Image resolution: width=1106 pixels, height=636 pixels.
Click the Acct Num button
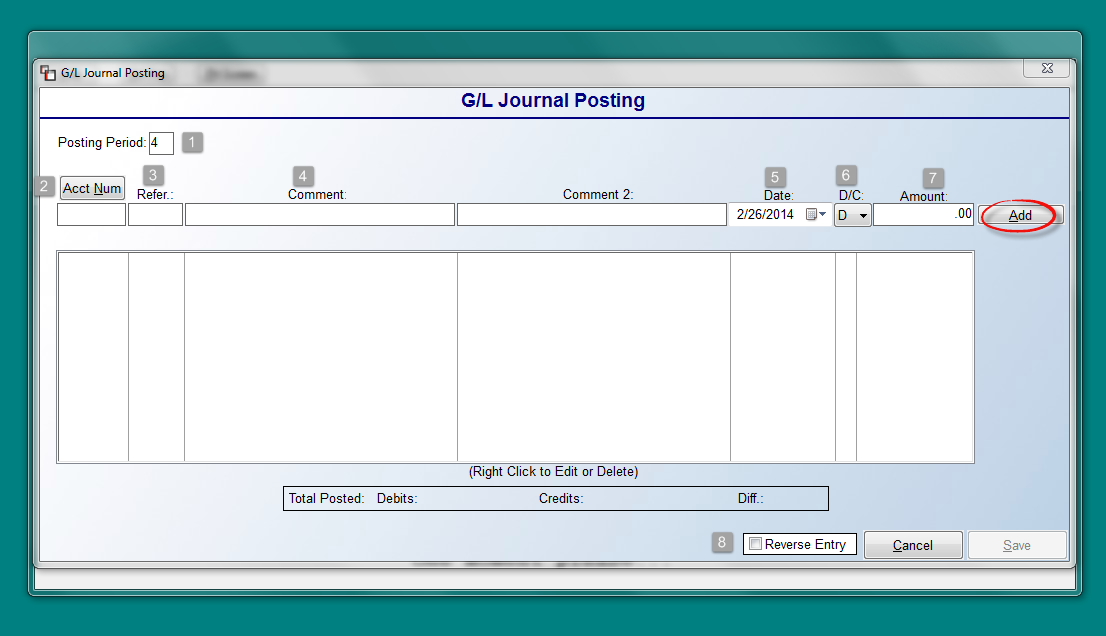click(x=91, y=188)
